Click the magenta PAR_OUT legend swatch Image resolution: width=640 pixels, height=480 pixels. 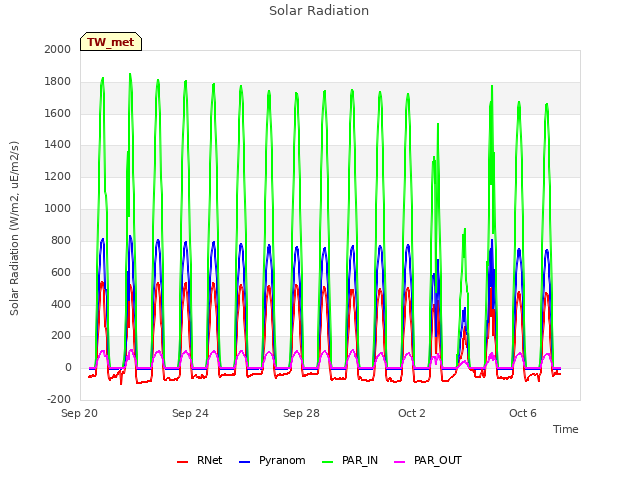400,462
